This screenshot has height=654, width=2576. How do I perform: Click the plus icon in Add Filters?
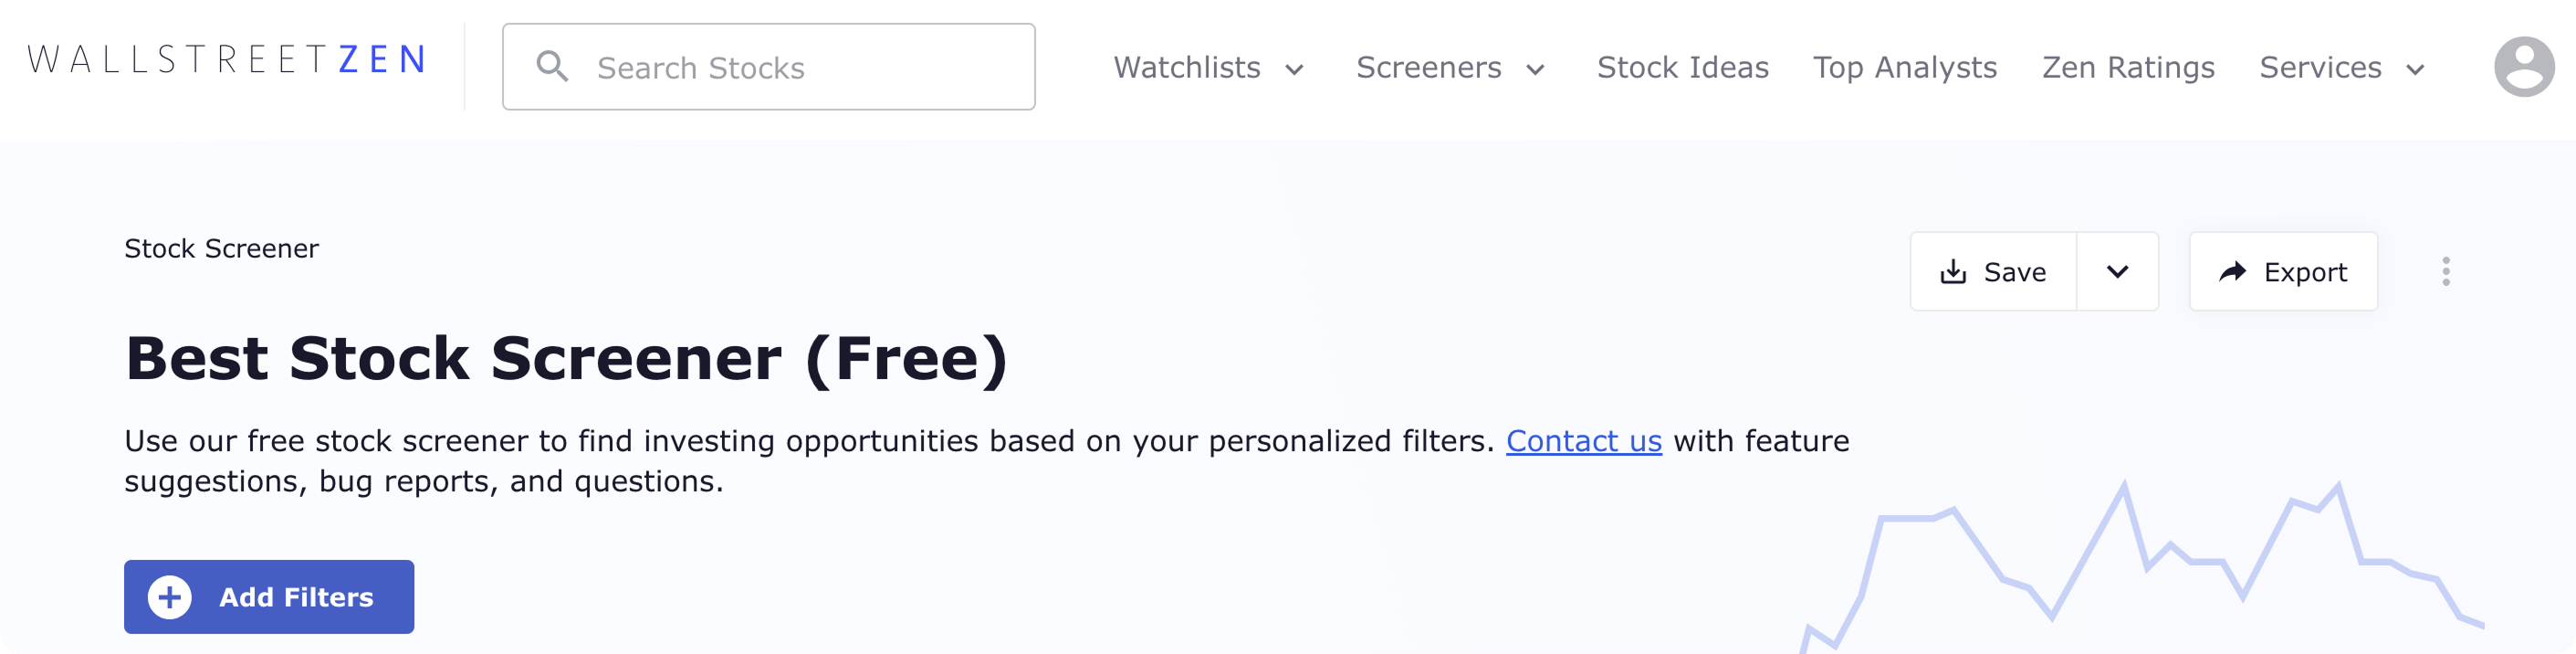pyautogui.click(x=170, y=597)
